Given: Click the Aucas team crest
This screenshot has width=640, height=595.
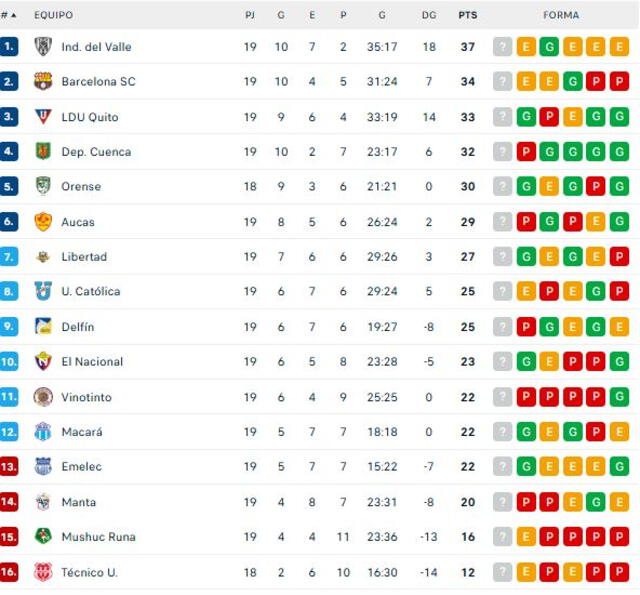Looking at the screenshot, I should (42, 222).
